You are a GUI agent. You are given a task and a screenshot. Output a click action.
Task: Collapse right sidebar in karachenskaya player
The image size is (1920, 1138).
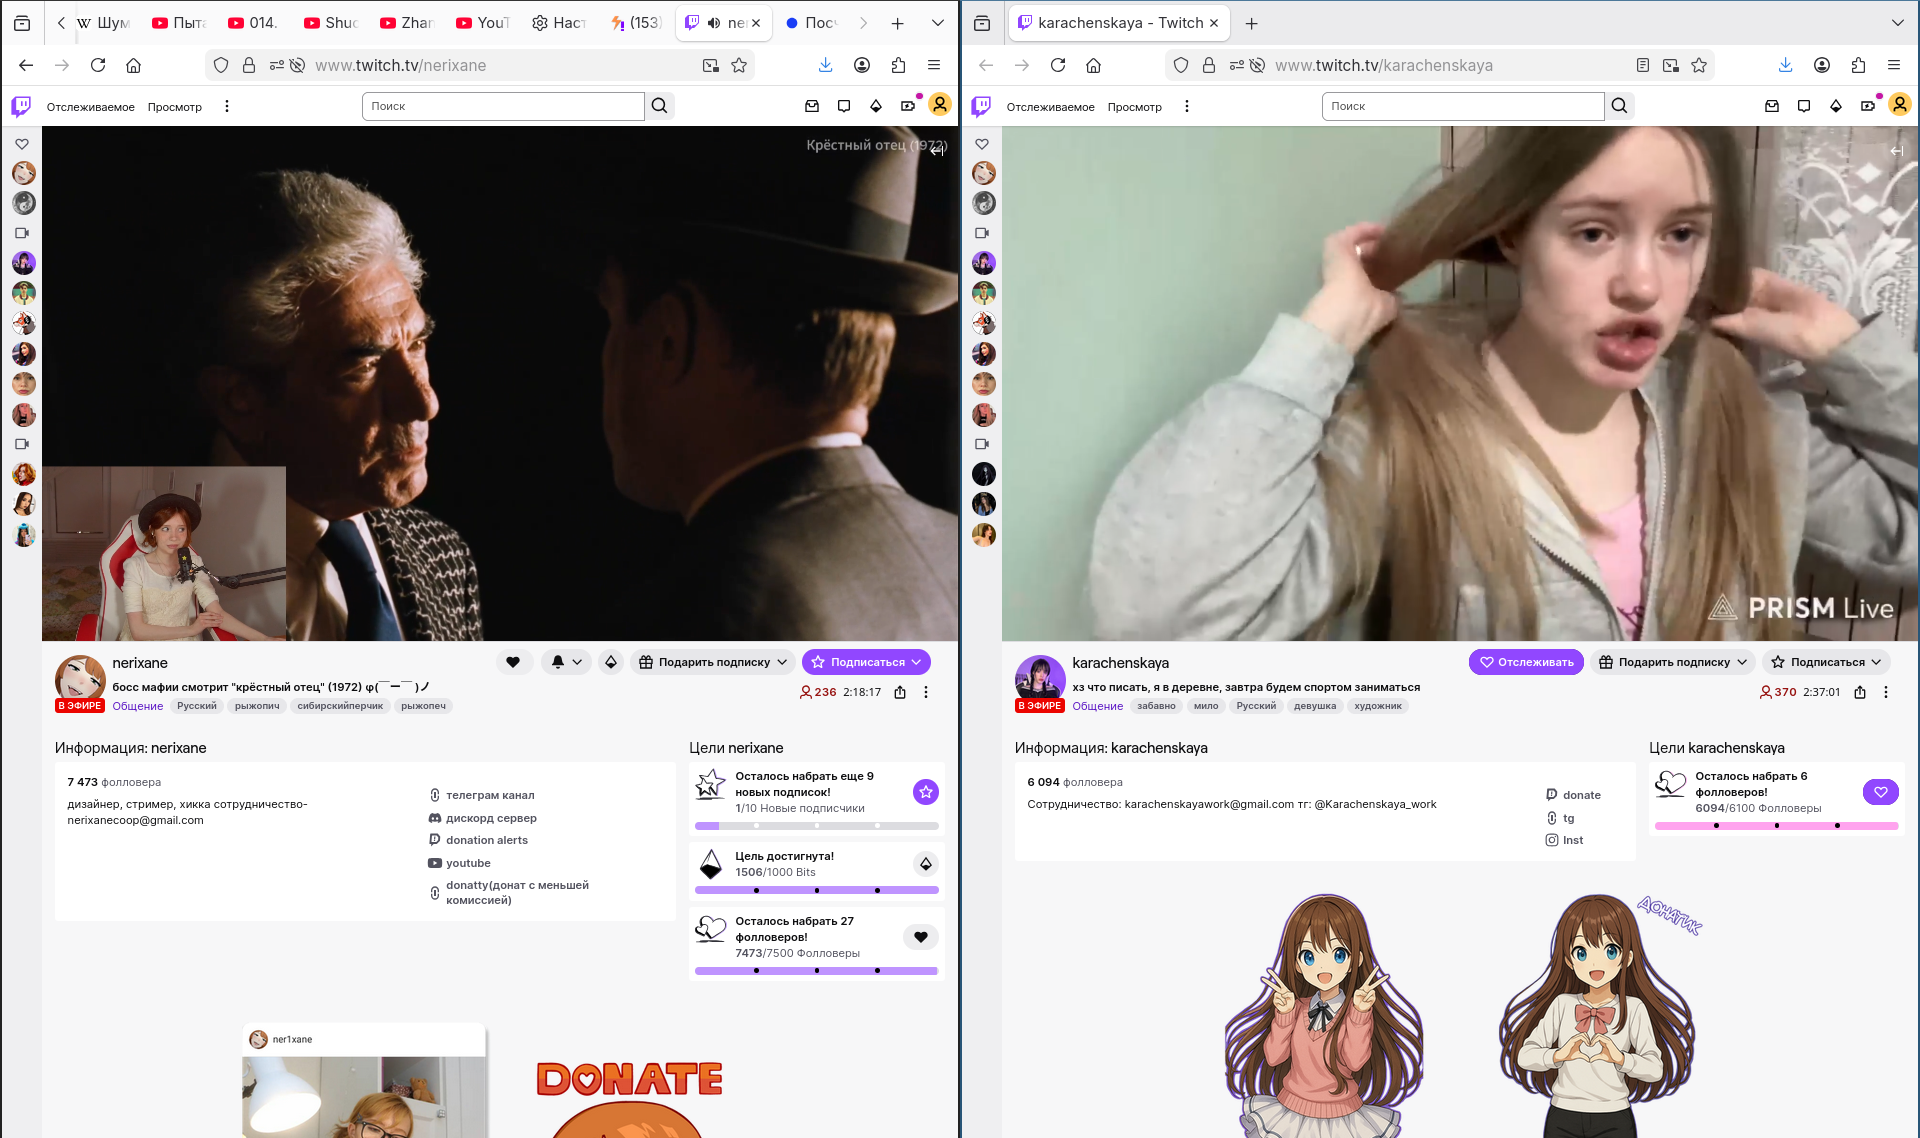(x=1895, y=151)
